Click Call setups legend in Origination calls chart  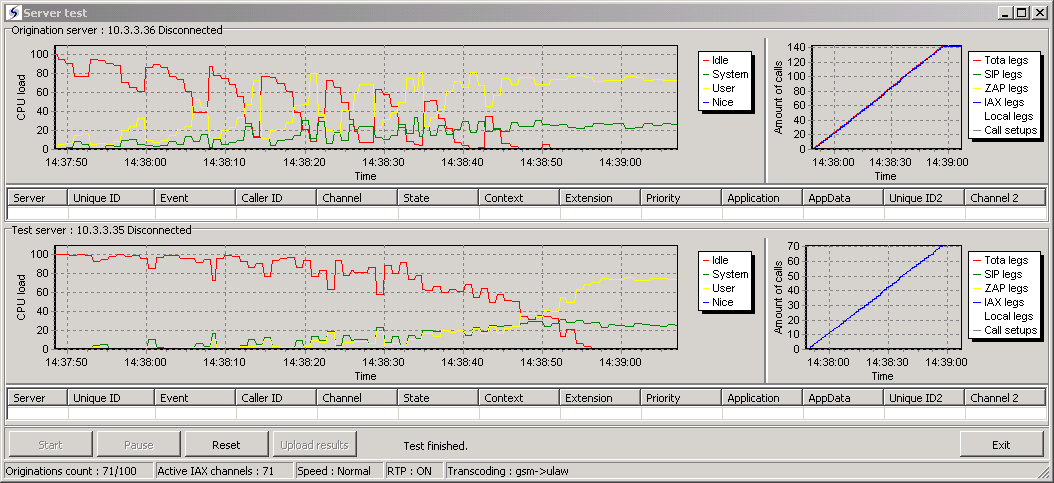tap(1004, 130)
